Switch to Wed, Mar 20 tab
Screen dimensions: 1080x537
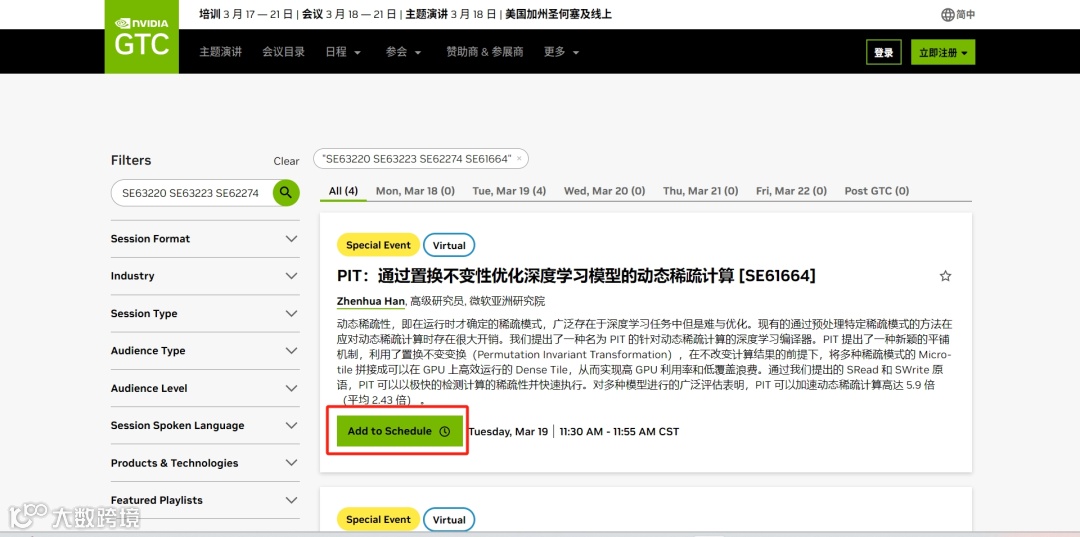point(605,191)
